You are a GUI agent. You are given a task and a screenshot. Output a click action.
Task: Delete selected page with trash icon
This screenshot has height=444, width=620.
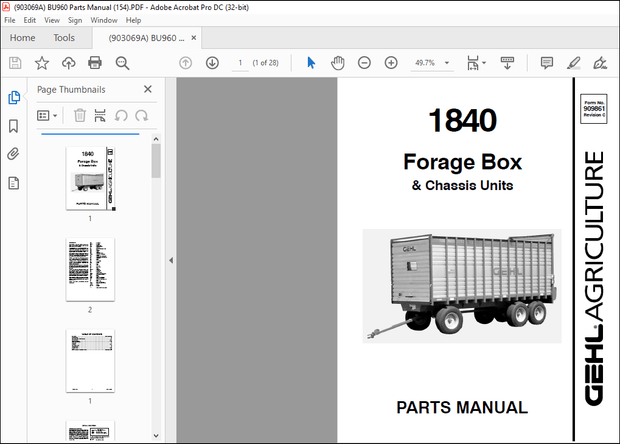[80, 115]
